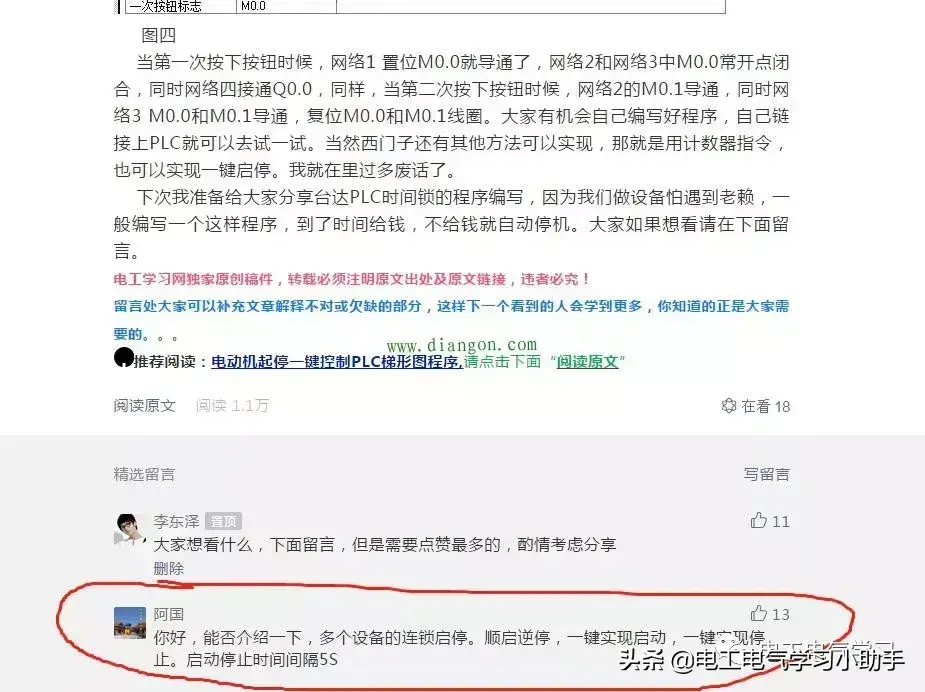Open 李东泽's profile avatar
The image size is (925, 692).
129,529
